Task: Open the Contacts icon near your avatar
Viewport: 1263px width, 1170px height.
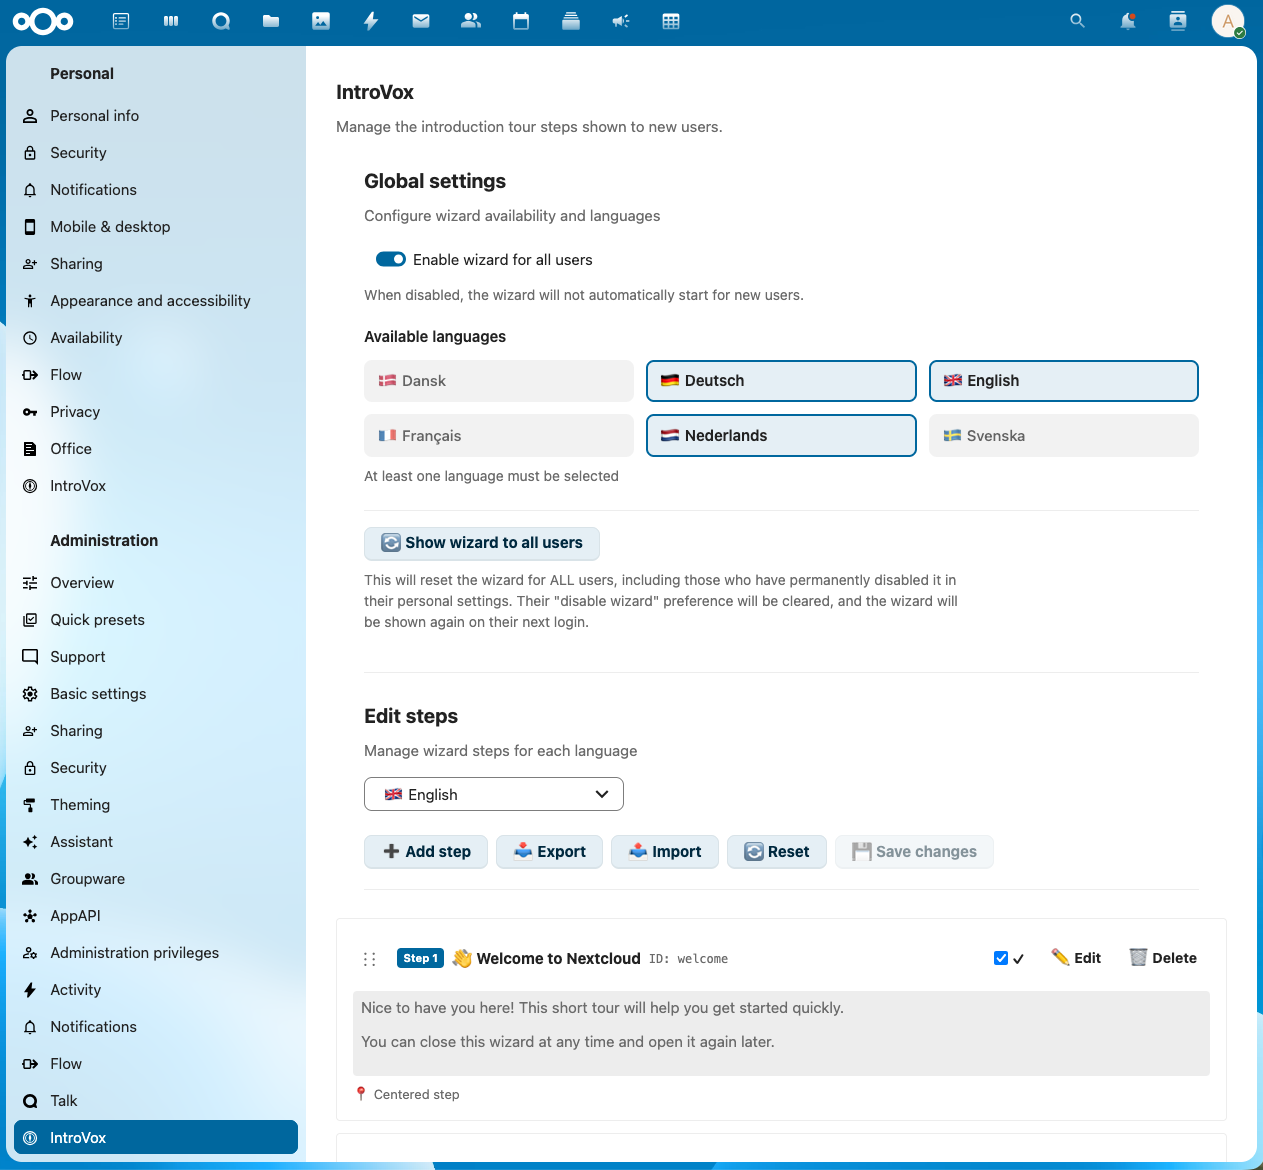Action: [x=1177, y=20]
